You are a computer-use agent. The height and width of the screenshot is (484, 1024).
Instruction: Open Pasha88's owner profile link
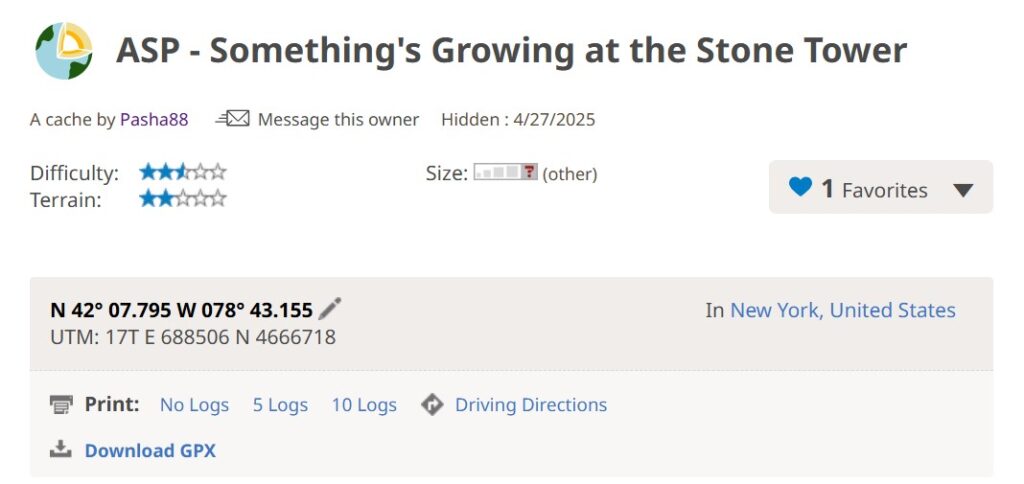(154, 120)
